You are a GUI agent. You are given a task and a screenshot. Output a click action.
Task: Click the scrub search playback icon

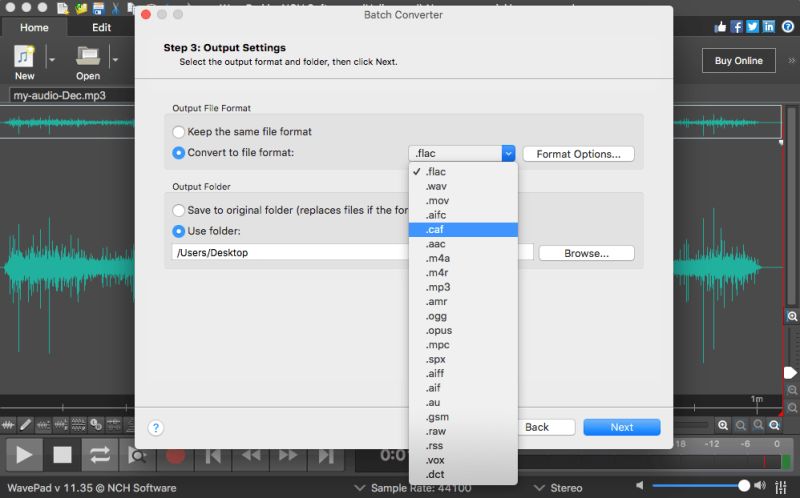point(137,456)
